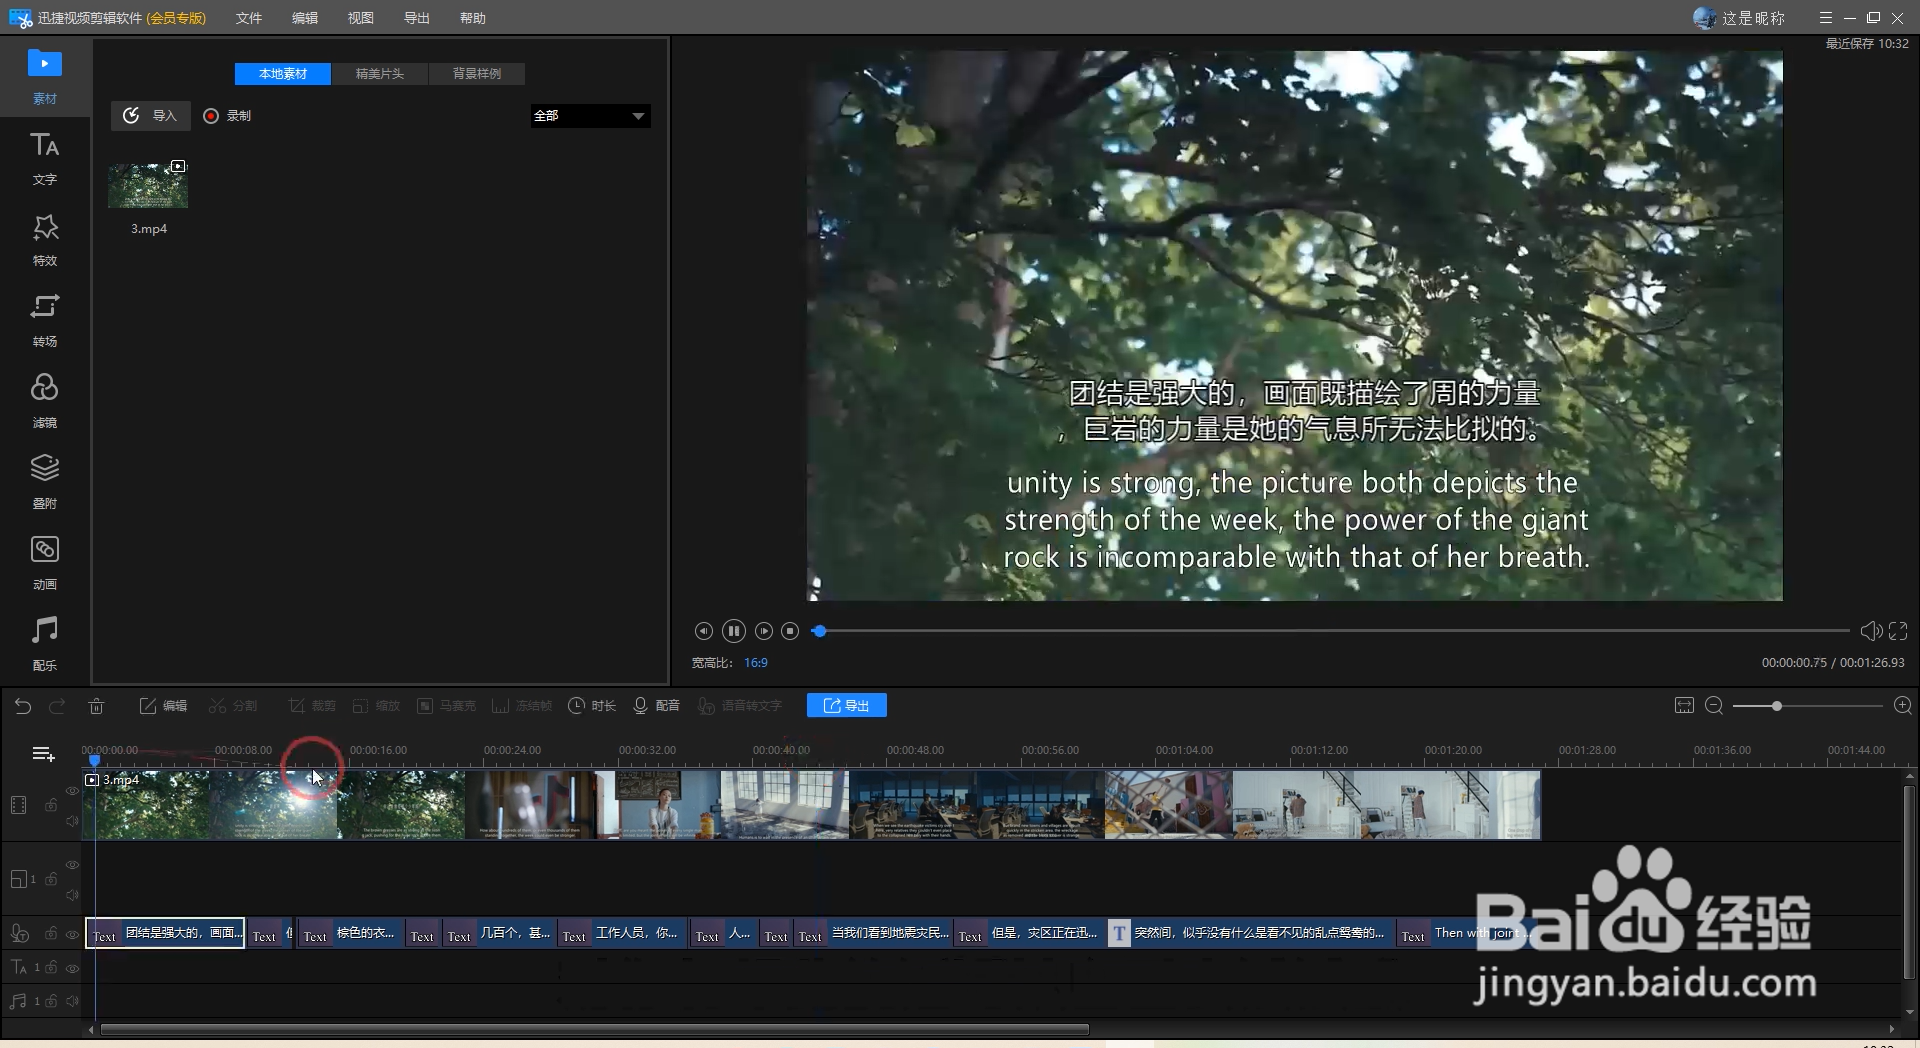This screenshot has width=1920, height=1048.
Task: Click the 缩放 zoom tool
Action: pyautogui.click(x=376, y=706)
